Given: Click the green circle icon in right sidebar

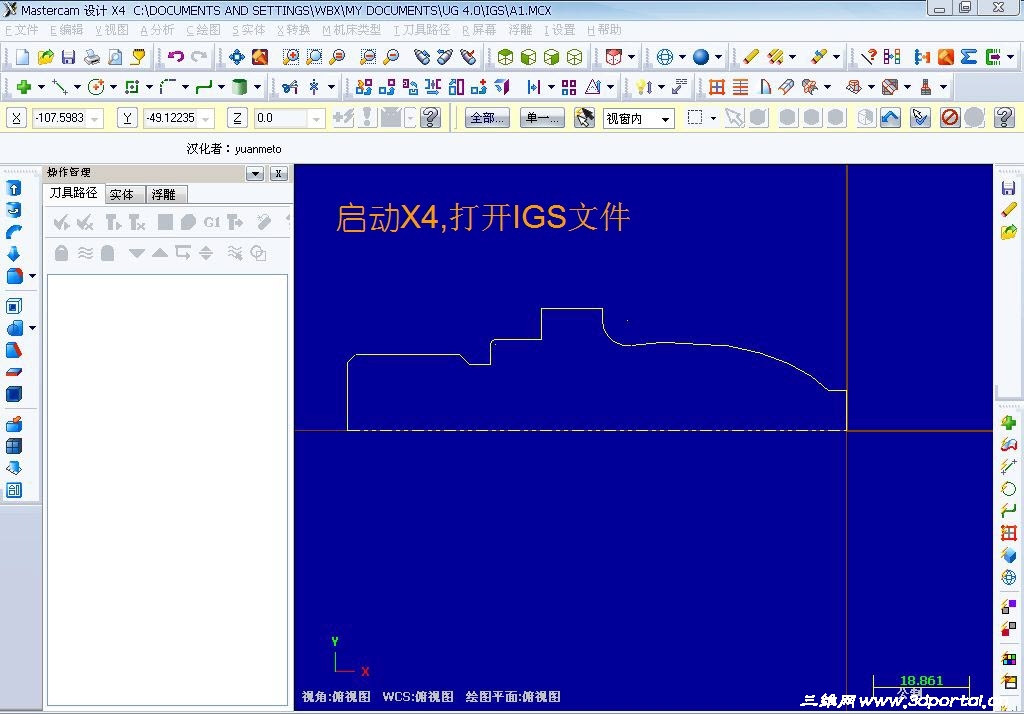Looking at the screenshot, I should tap(1008, 489).
